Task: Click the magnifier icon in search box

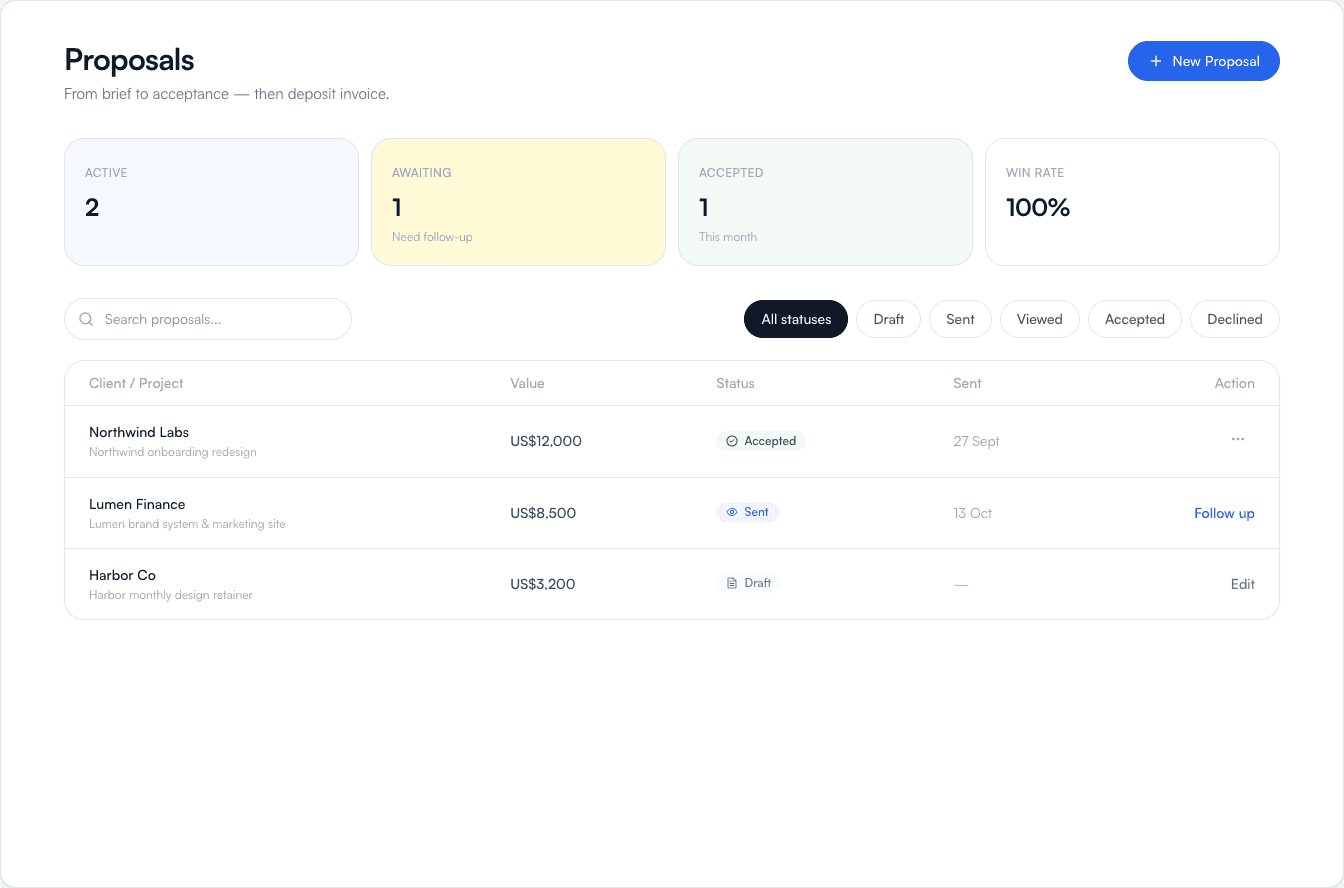Action: pos(86,319)
